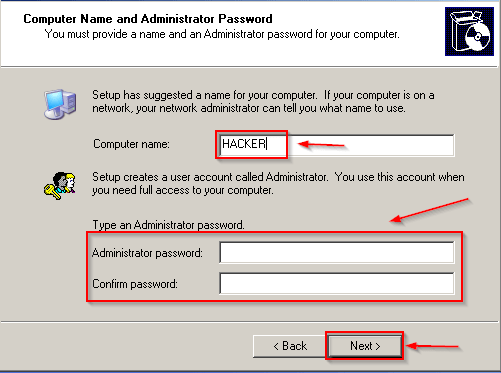Click the users with yellow key icon

click(x=60, y=186)
